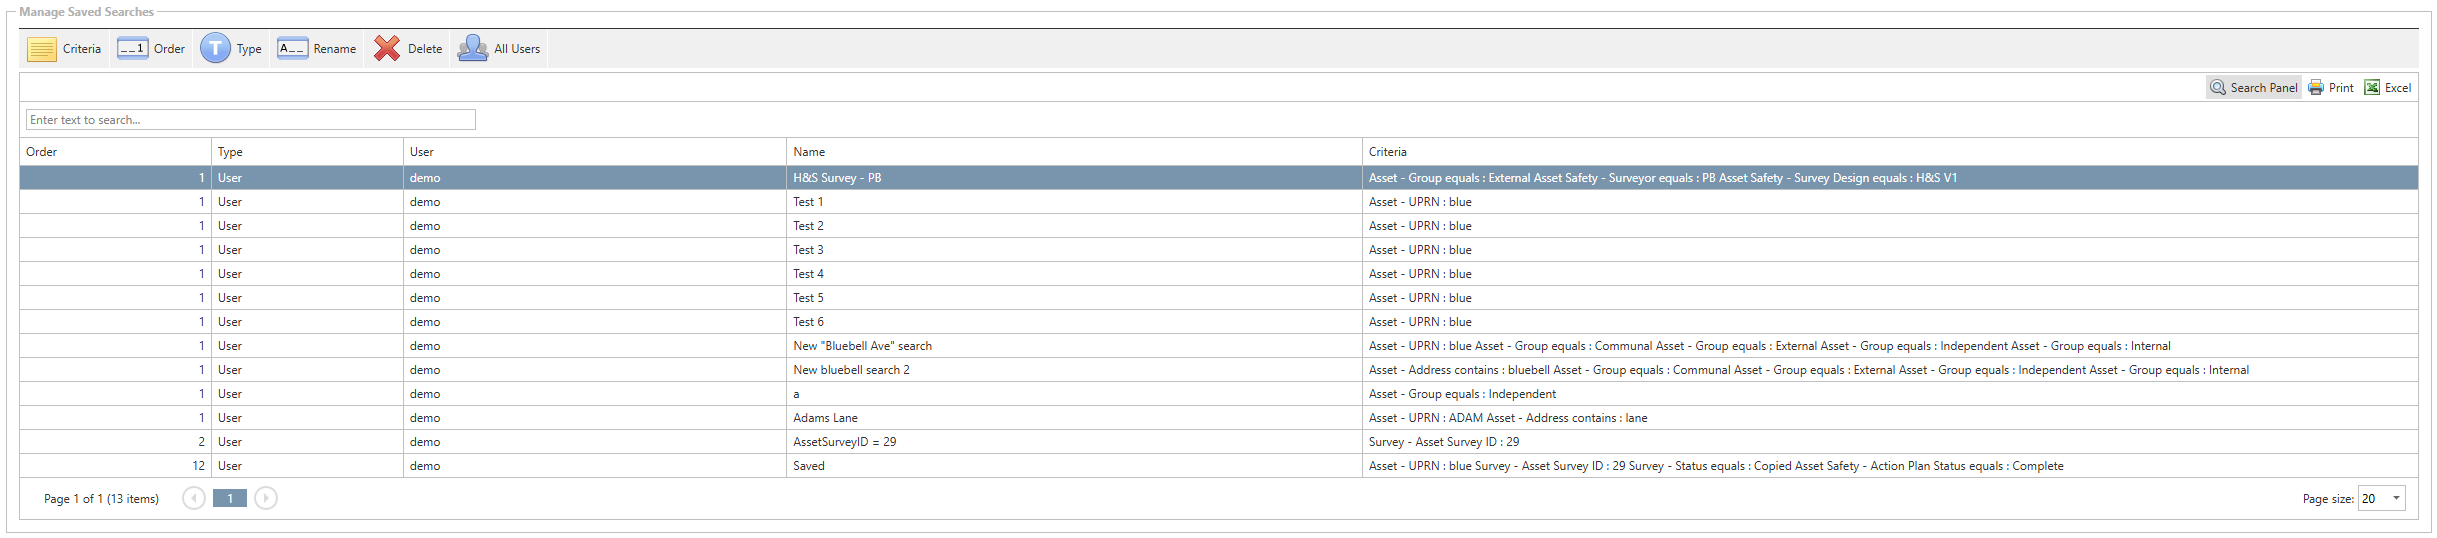The width and height of the screenshot is (2437, 538).
Task: Select page 1 in the pager
Action: pyautogui.click(x=230, y=498)
